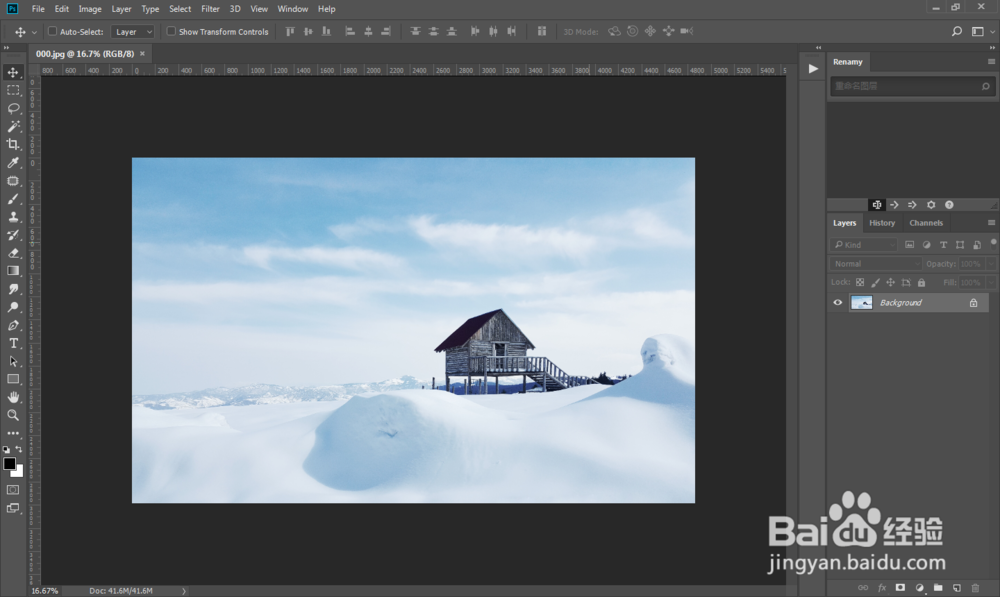Create a new layer
This screenshot has height=597, width=1000.
tap(958, 588)
